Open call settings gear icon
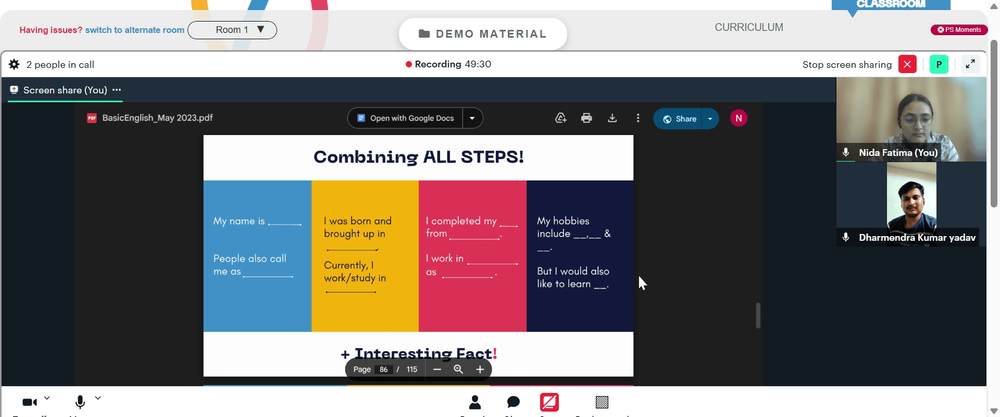1000x417 pixels. click(x=14, y=64)
